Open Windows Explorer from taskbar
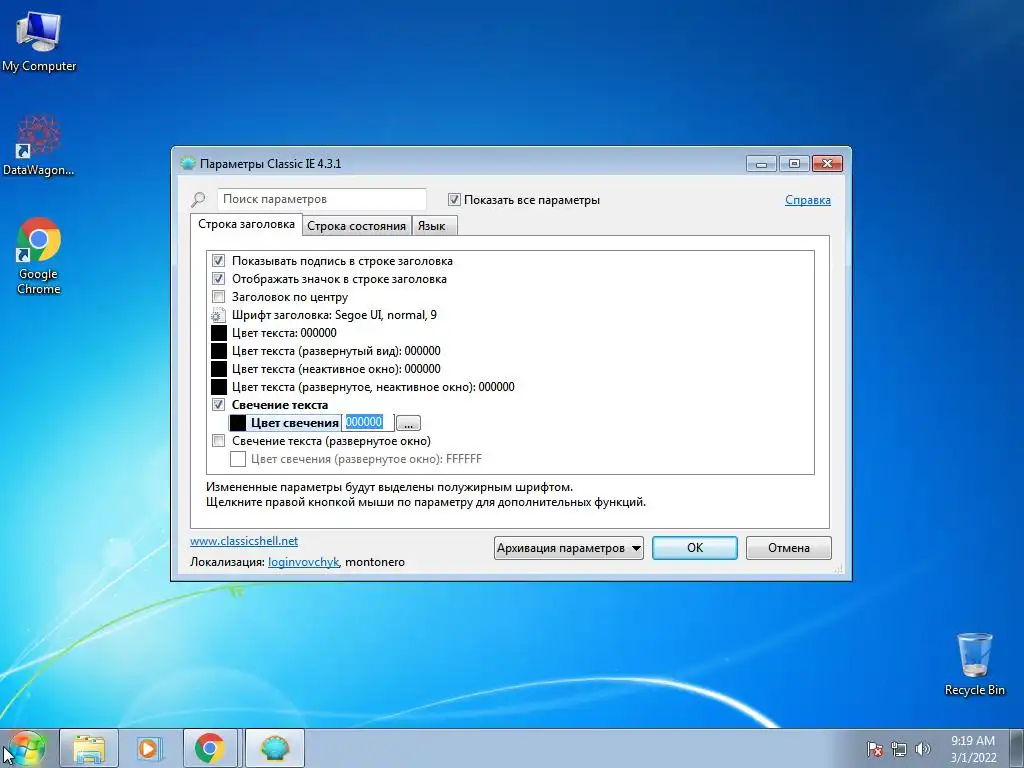 (x=89, y=748)
